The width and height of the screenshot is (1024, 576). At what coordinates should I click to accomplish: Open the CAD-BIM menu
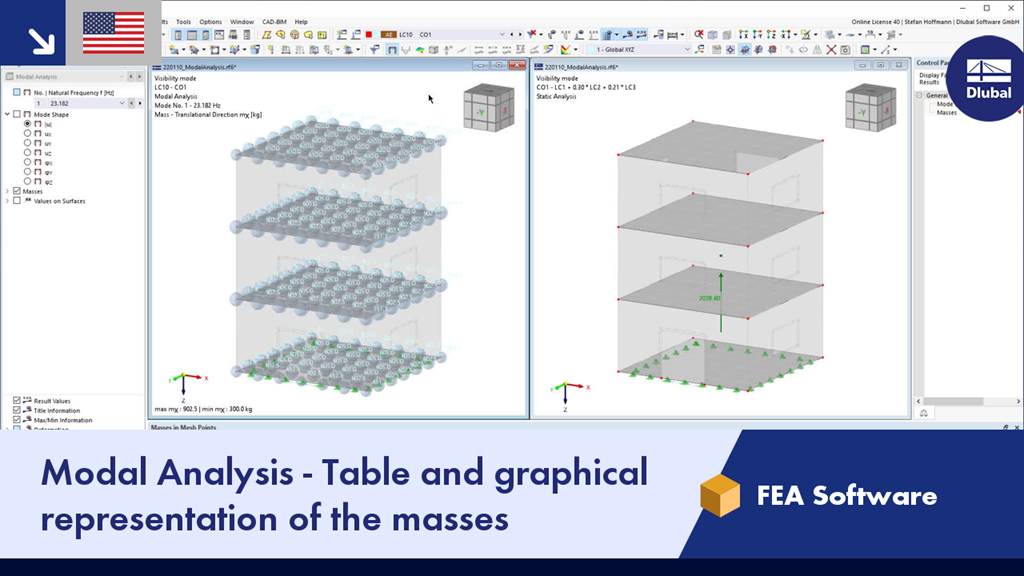[x=274, y=22]
